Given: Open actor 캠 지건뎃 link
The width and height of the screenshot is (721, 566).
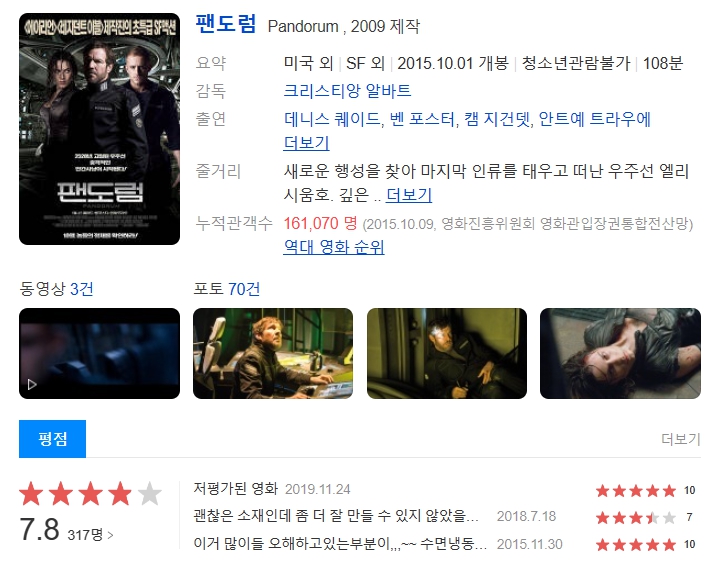Looking at the screenshot, I should click(498, 119).
